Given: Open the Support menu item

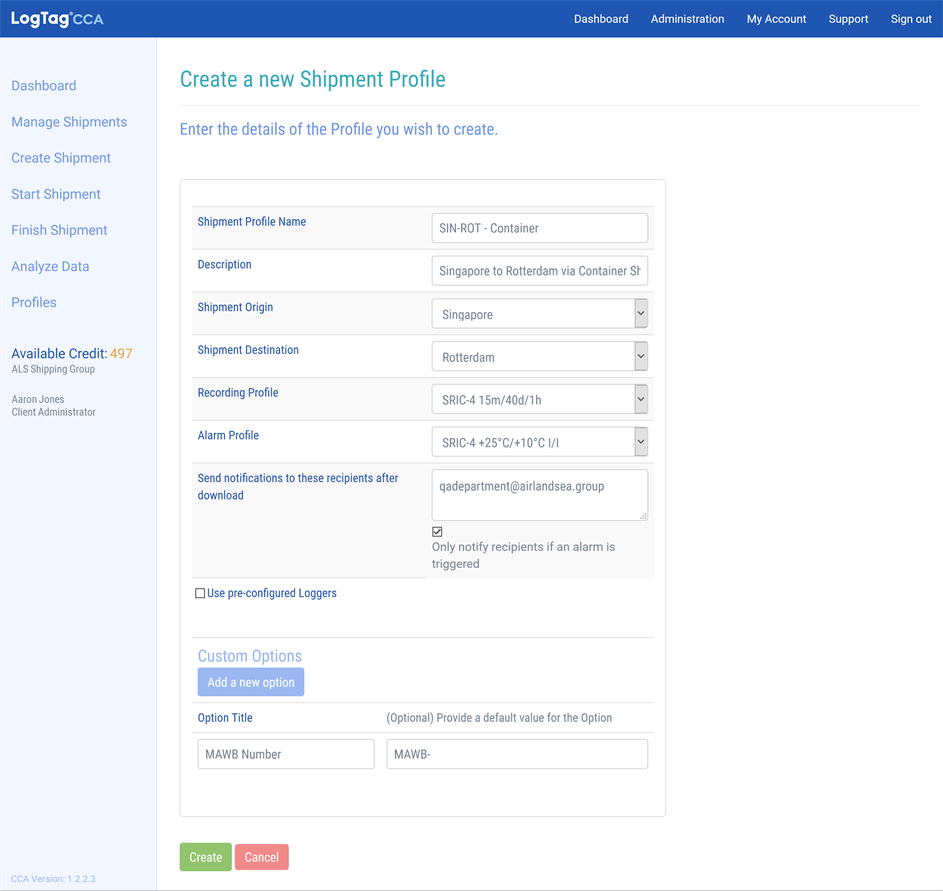Looking at the screenshot, I should pos(848,19).
